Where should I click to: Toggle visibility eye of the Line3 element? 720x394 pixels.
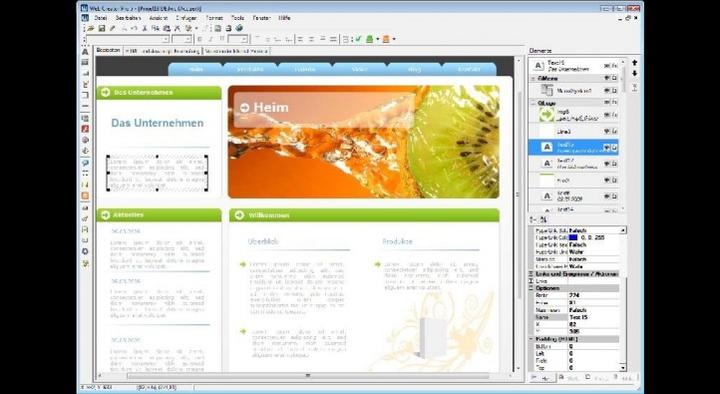pyautogui.click(x=607, y=131)
